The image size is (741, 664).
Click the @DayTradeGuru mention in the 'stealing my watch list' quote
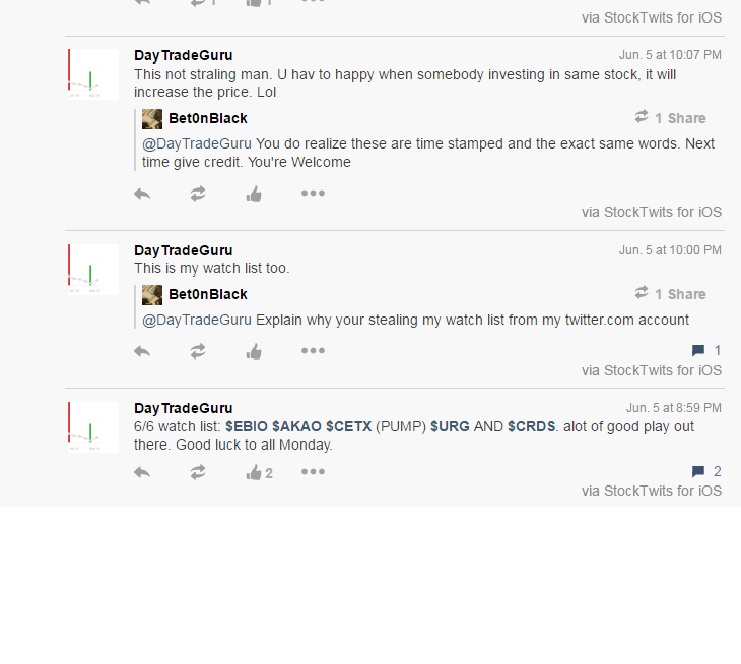197,320
